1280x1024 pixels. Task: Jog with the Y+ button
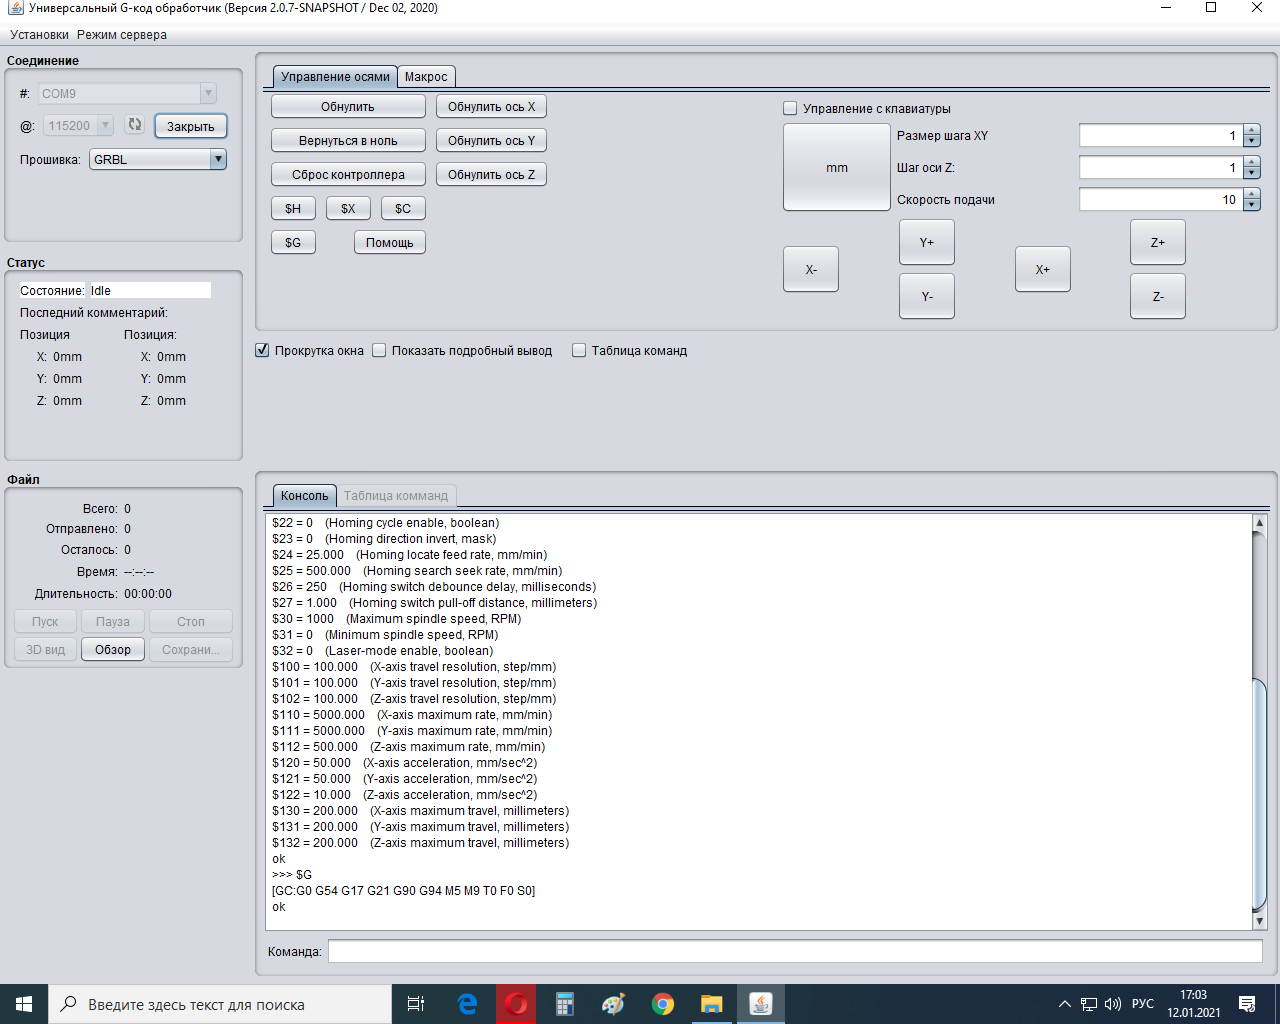tap(927, 243)
